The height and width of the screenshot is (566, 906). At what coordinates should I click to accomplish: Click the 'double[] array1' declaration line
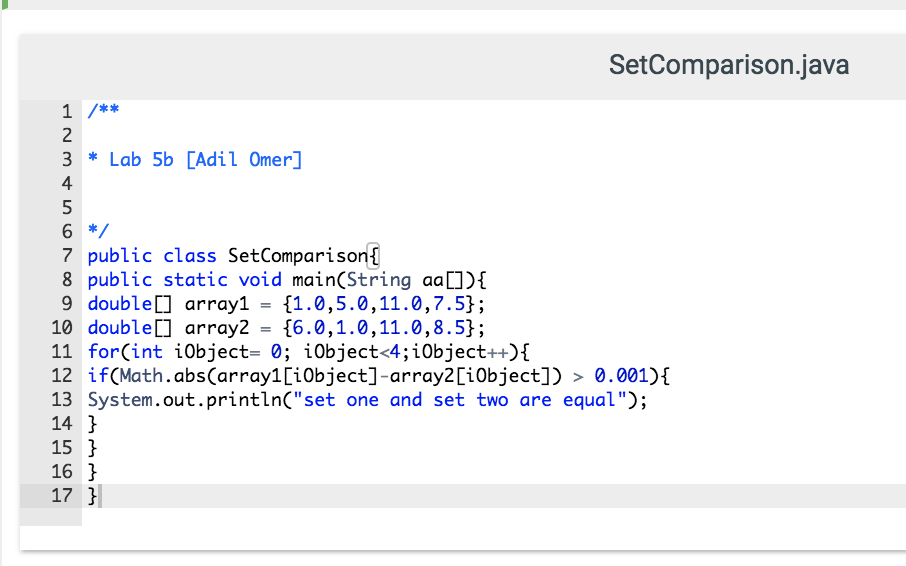286,303
